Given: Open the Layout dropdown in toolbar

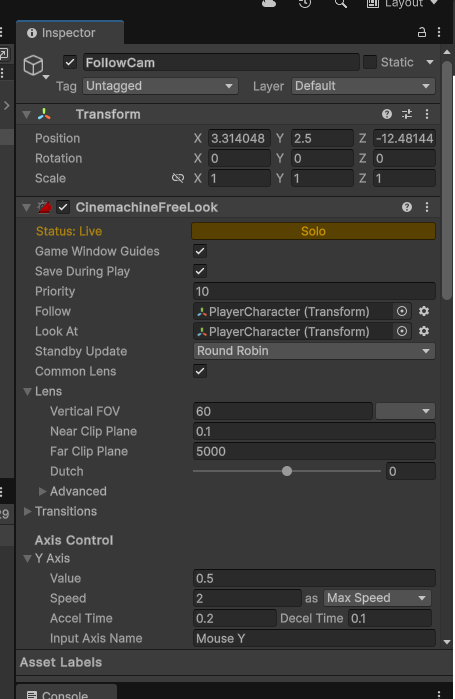Looking at the screenshot, I should tap(402, 4).
